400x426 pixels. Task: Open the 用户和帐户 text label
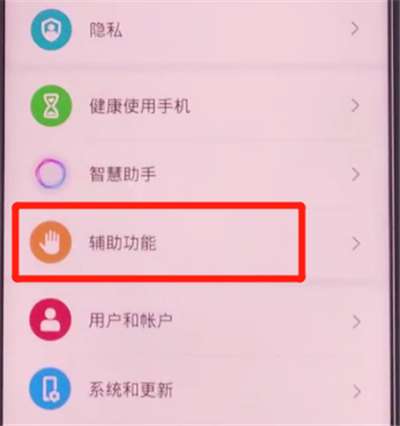pyautogui.click(x=130, y=321)
